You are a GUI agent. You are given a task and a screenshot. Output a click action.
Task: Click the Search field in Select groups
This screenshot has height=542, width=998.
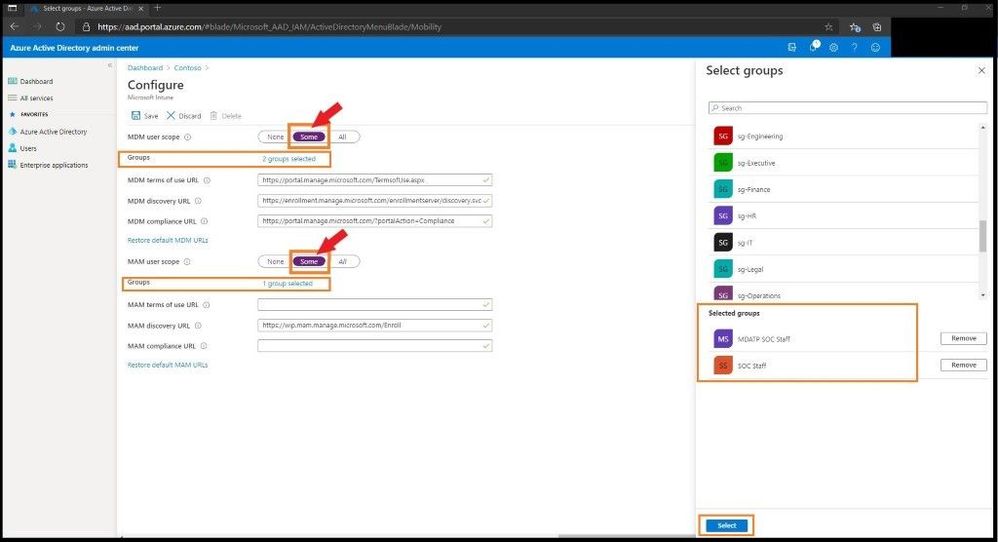click(847, 108)
